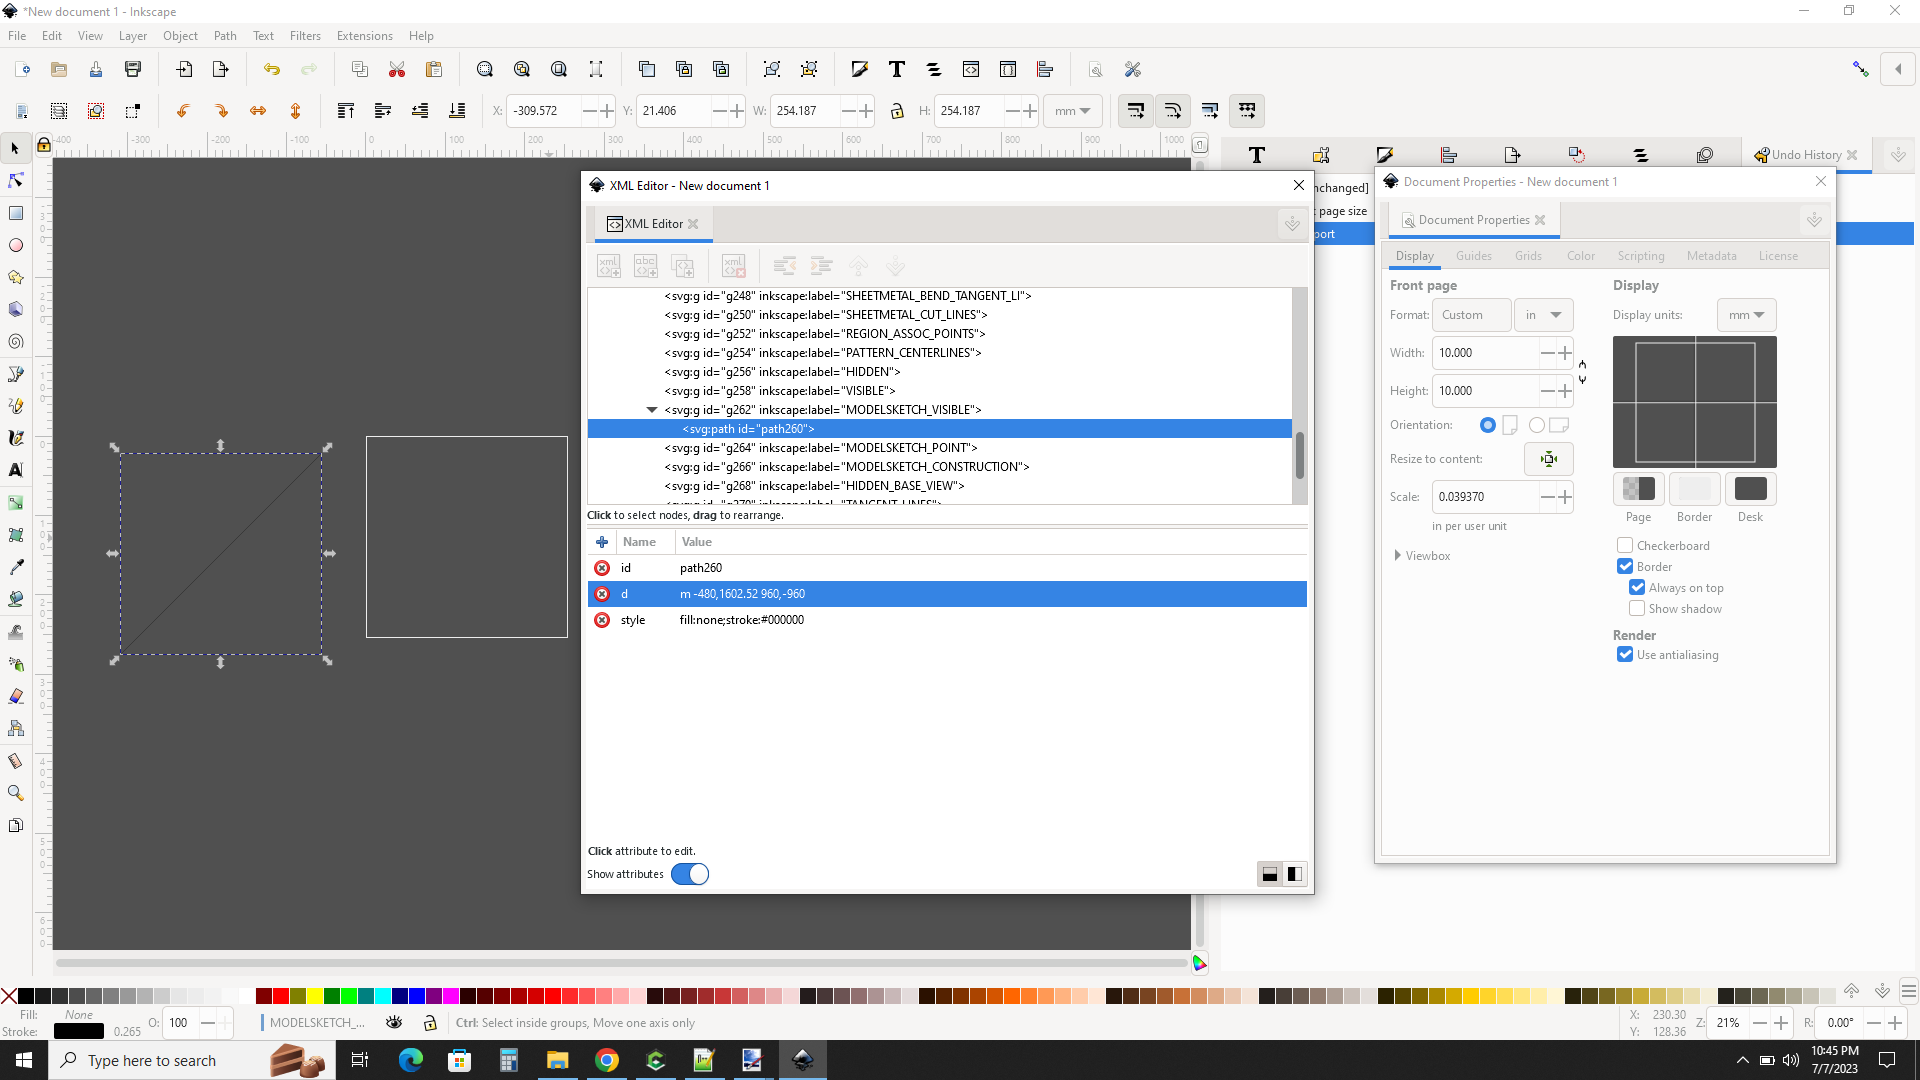Open the Extensions menu
Screen dimensions: 1920x1080
364,36
